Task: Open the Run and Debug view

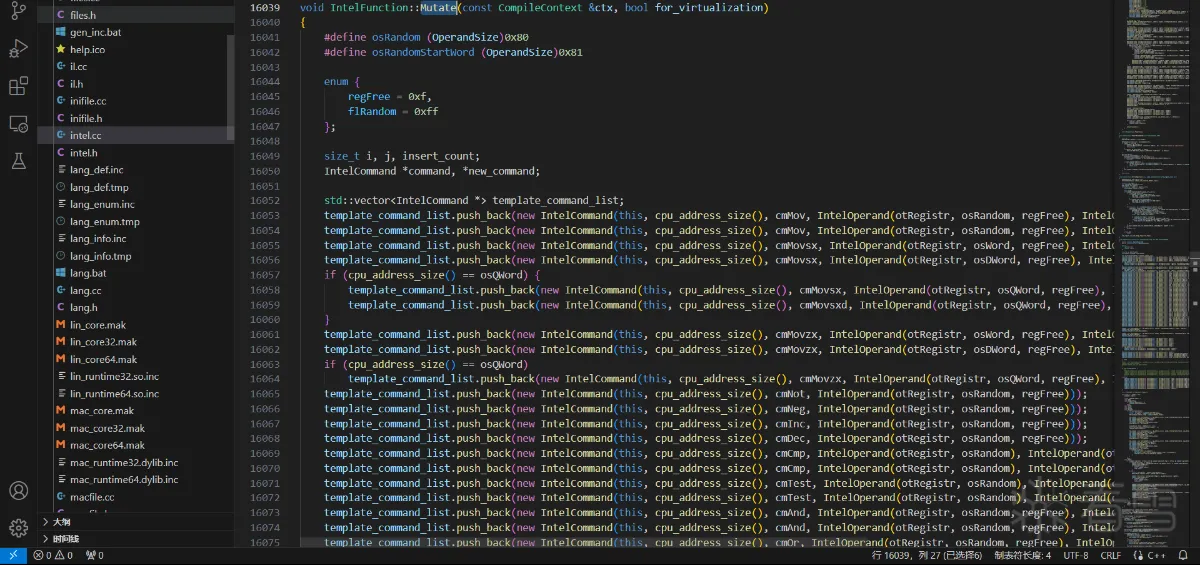Action: tap(18, 48)
